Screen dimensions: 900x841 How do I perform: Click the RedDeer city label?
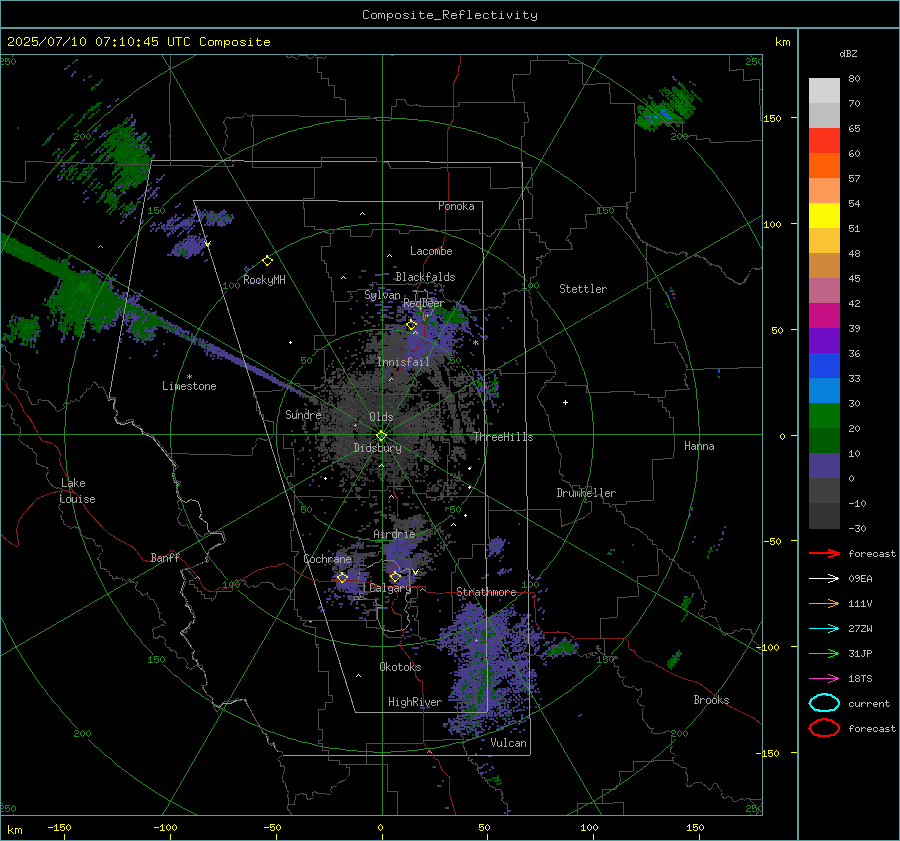click(x=424, y=303)
